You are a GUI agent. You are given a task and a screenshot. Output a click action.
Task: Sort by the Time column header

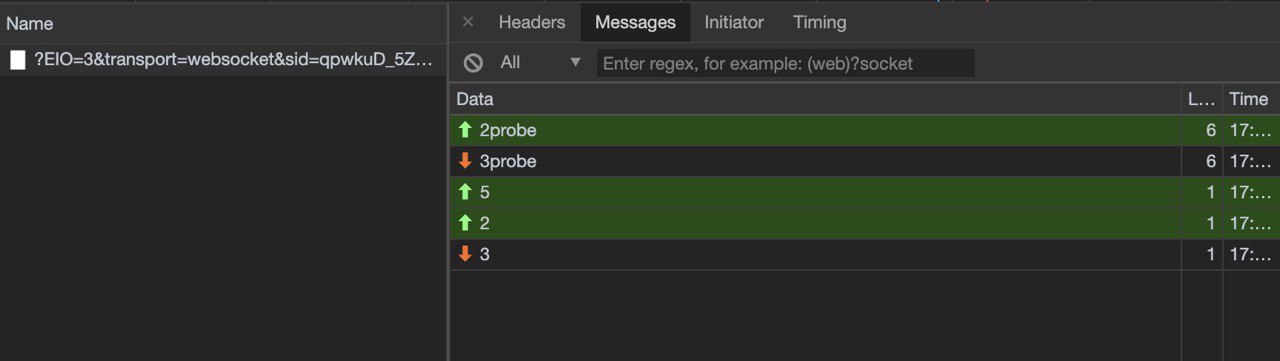pos(1250,99)
